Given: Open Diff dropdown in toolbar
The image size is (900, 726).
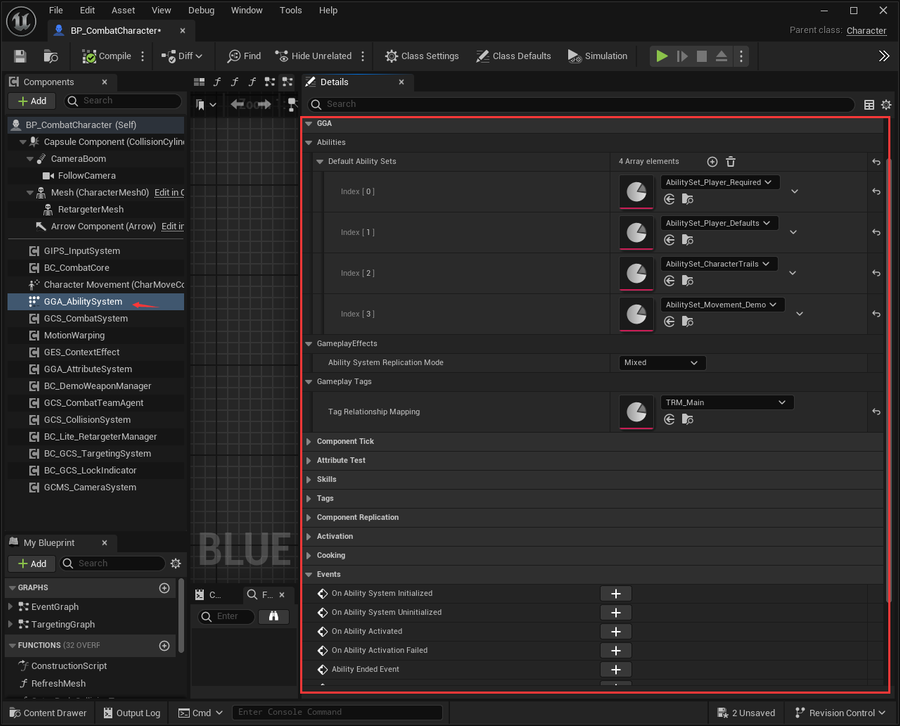Looking at the screenshot, I should tap(182, 56).
